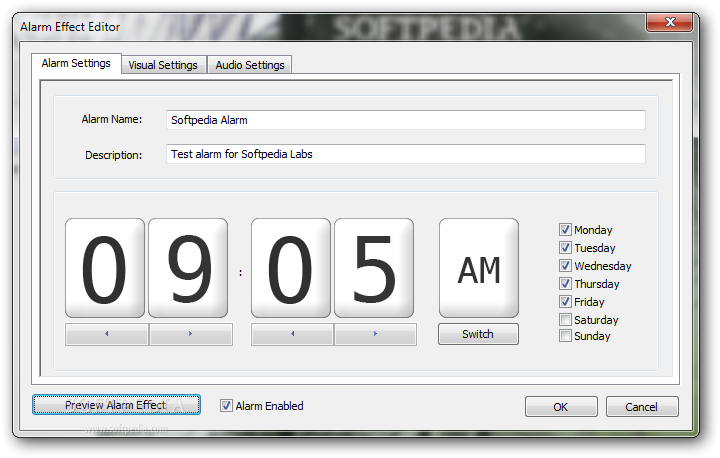Enable the Saturday checkbox
This screenshot has width=720, height=458.
[x=565, y=319]
